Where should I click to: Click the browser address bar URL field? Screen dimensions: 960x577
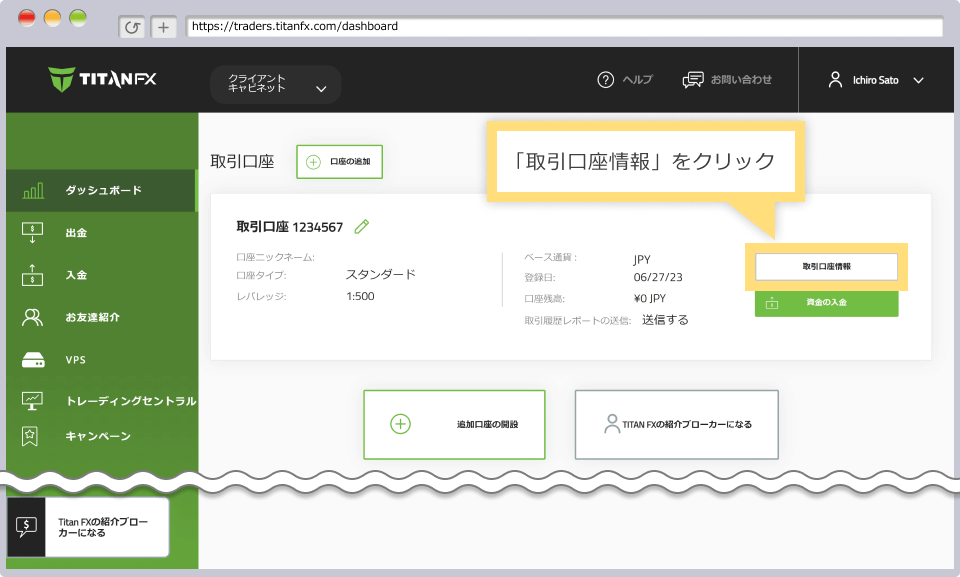pos(564,26)
